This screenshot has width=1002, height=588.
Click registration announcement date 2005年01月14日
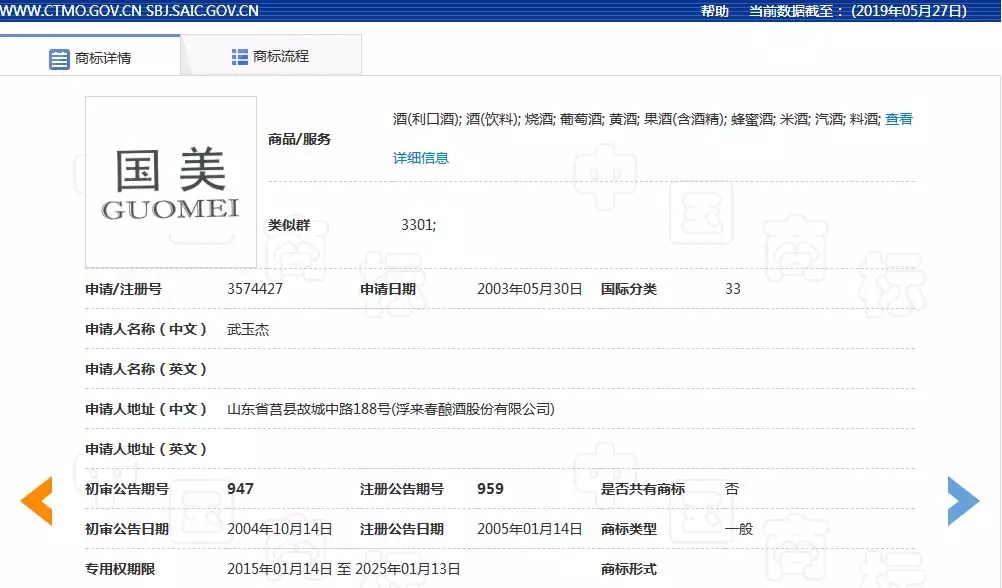530,529
